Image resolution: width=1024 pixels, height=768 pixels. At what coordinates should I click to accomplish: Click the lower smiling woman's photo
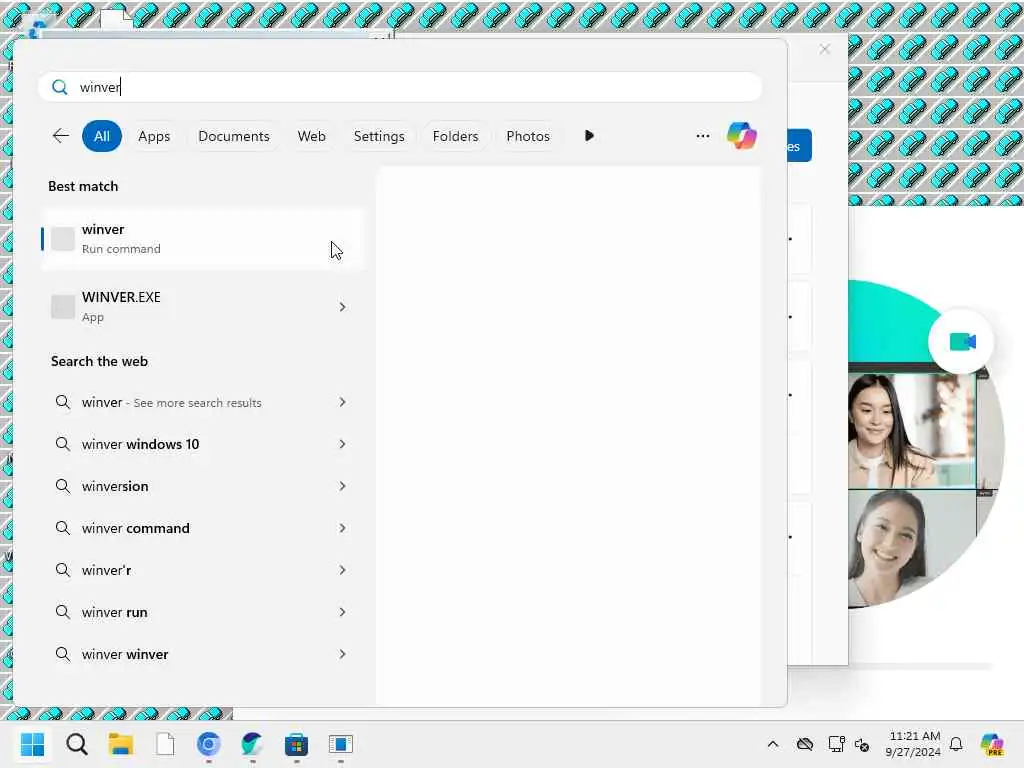[x=912, y=547]
